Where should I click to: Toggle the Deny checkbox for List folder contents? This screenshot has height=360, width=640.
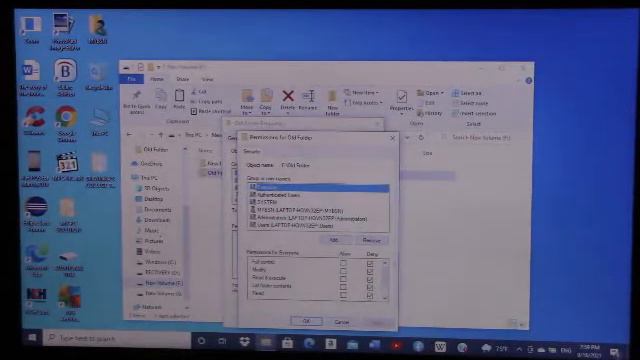pyautogui.click(x=370, y=288)
